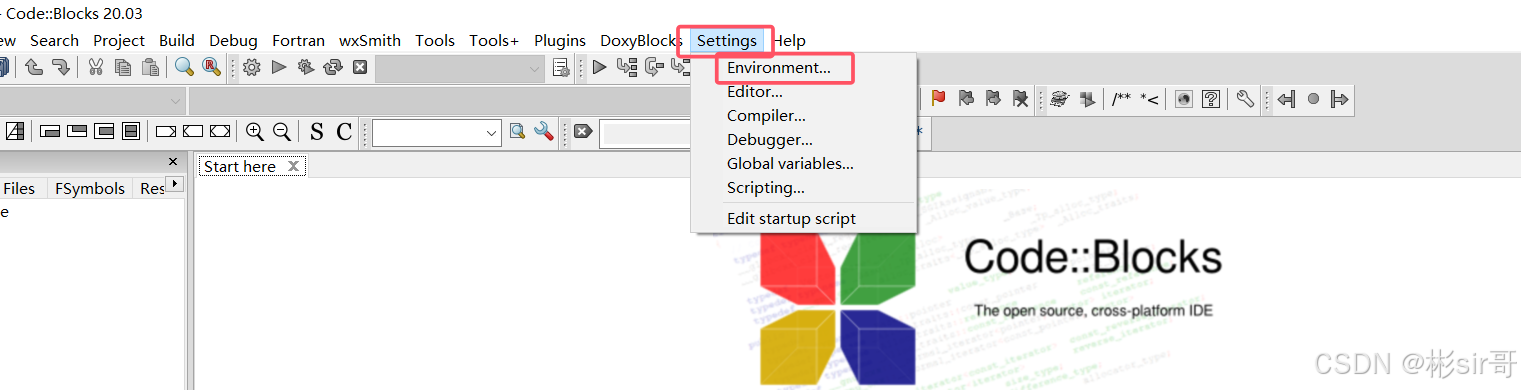Click the Debug/Continue play icon
Viewport: 1521px width, 390px height.
[x=599, y=67]
